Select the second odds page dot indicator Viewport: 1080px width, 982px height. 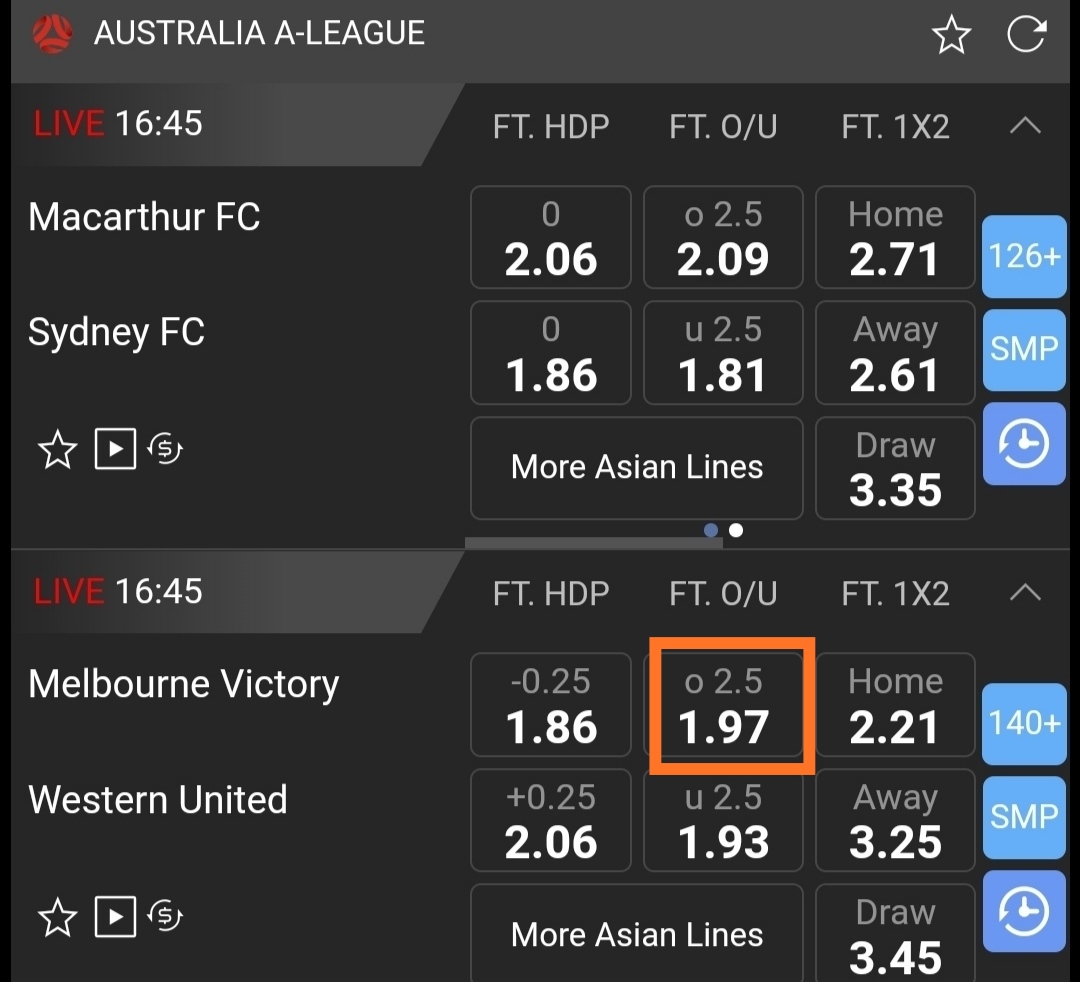(x=736, y=530)
